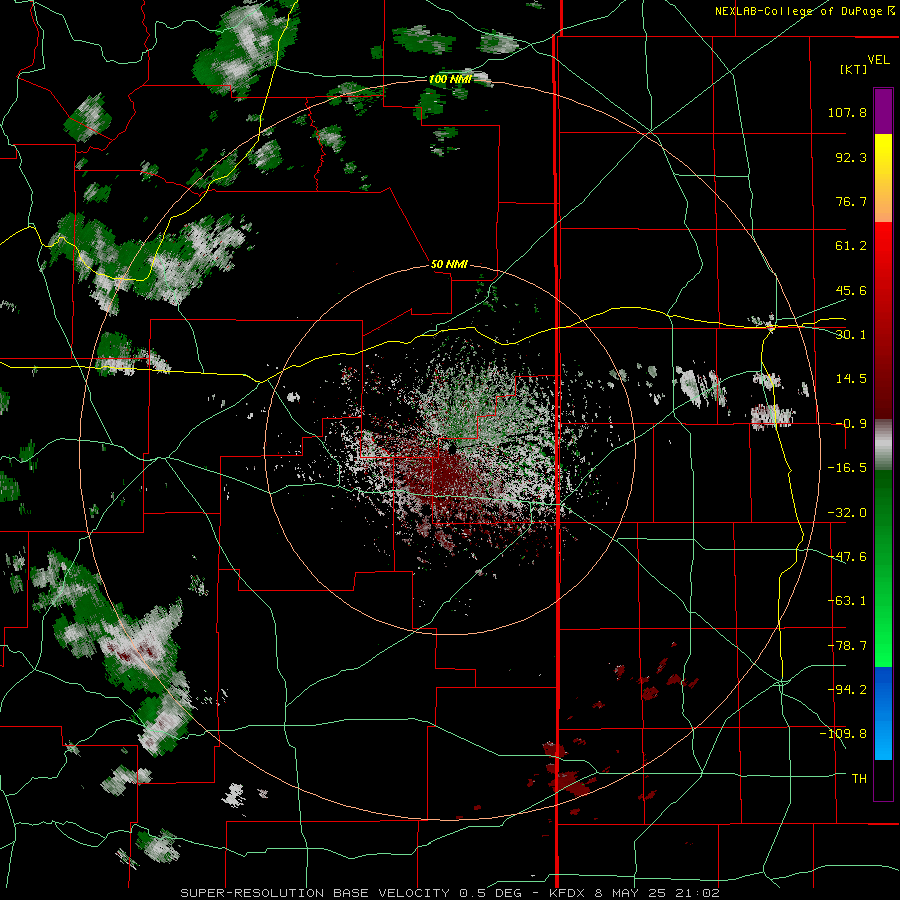This screenshot has width=900, height=900.
Task: Pick the yellow-orange segment of velocity scale
Action: pos(883,178)
